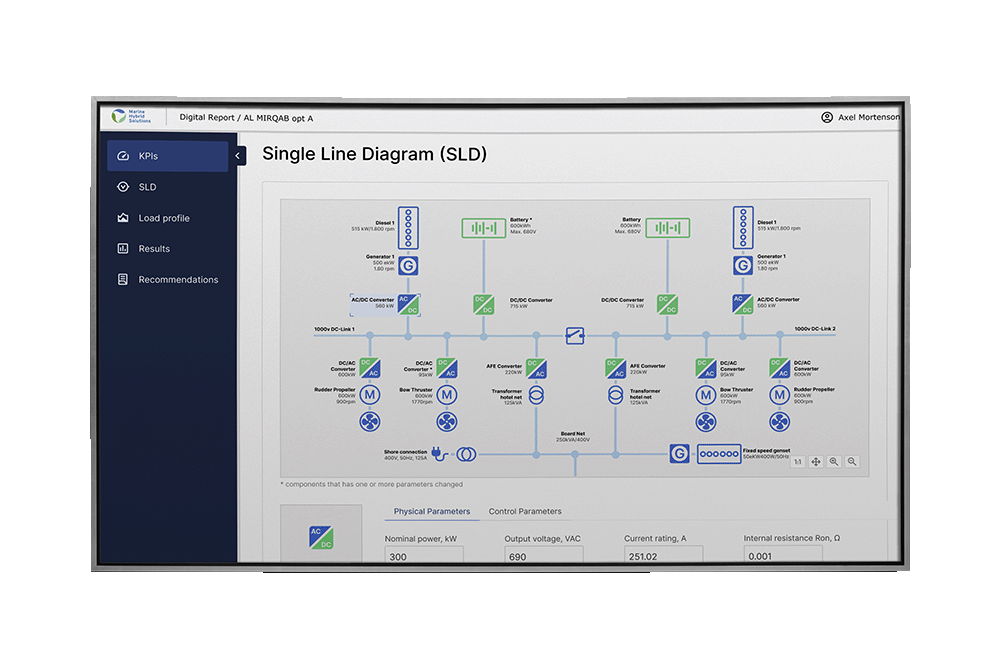Select the right DC/DC Converter 715 kW icon

point(667,304)
